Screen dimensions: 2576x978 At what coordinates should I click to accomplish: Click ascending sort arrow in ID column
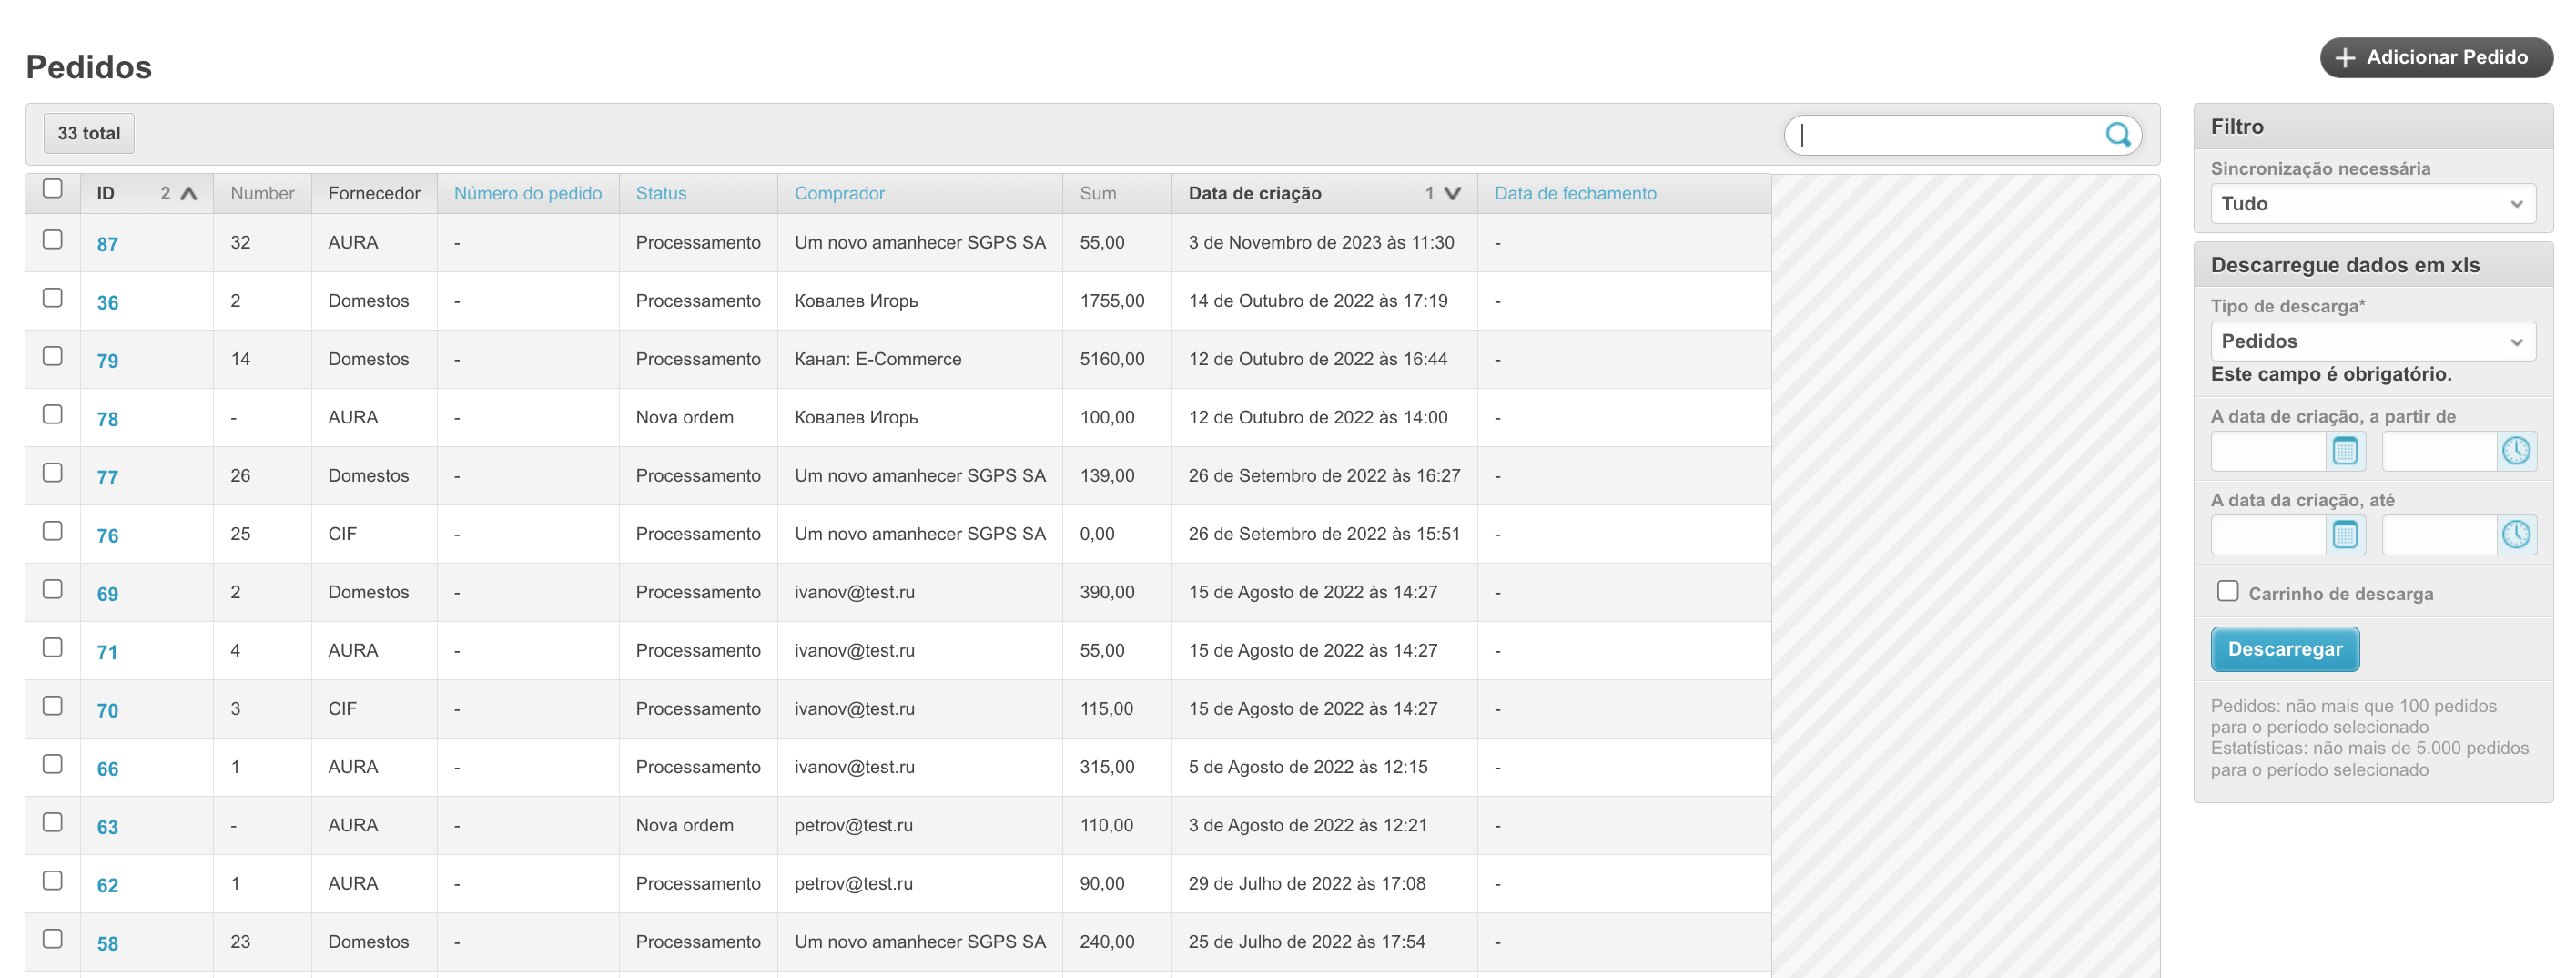(x=188, y=194)
